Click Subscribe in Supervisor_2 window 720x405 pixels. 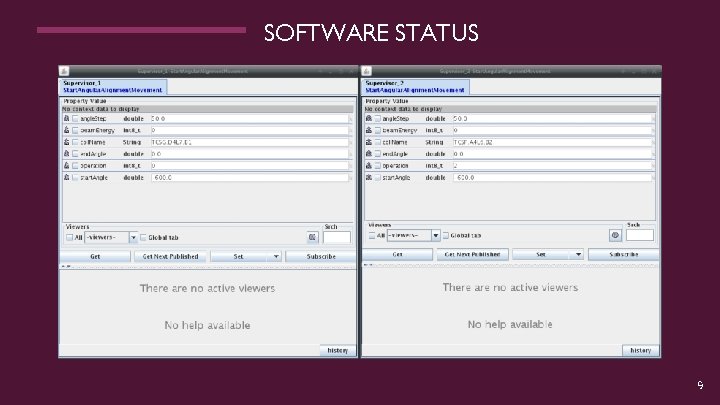(624, 254)
